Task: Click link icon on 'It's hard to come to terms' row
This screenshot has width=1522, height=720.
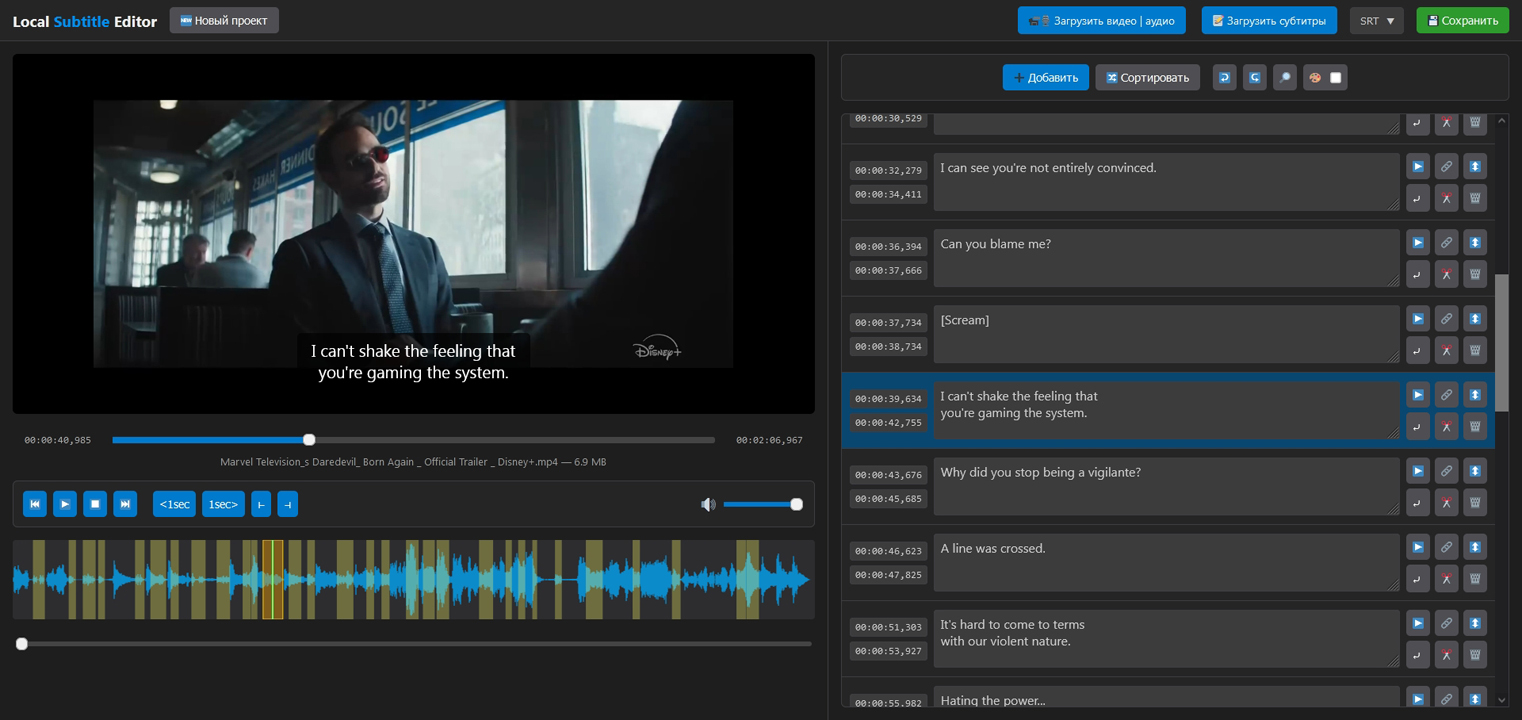Action: tap(1446, 623)
